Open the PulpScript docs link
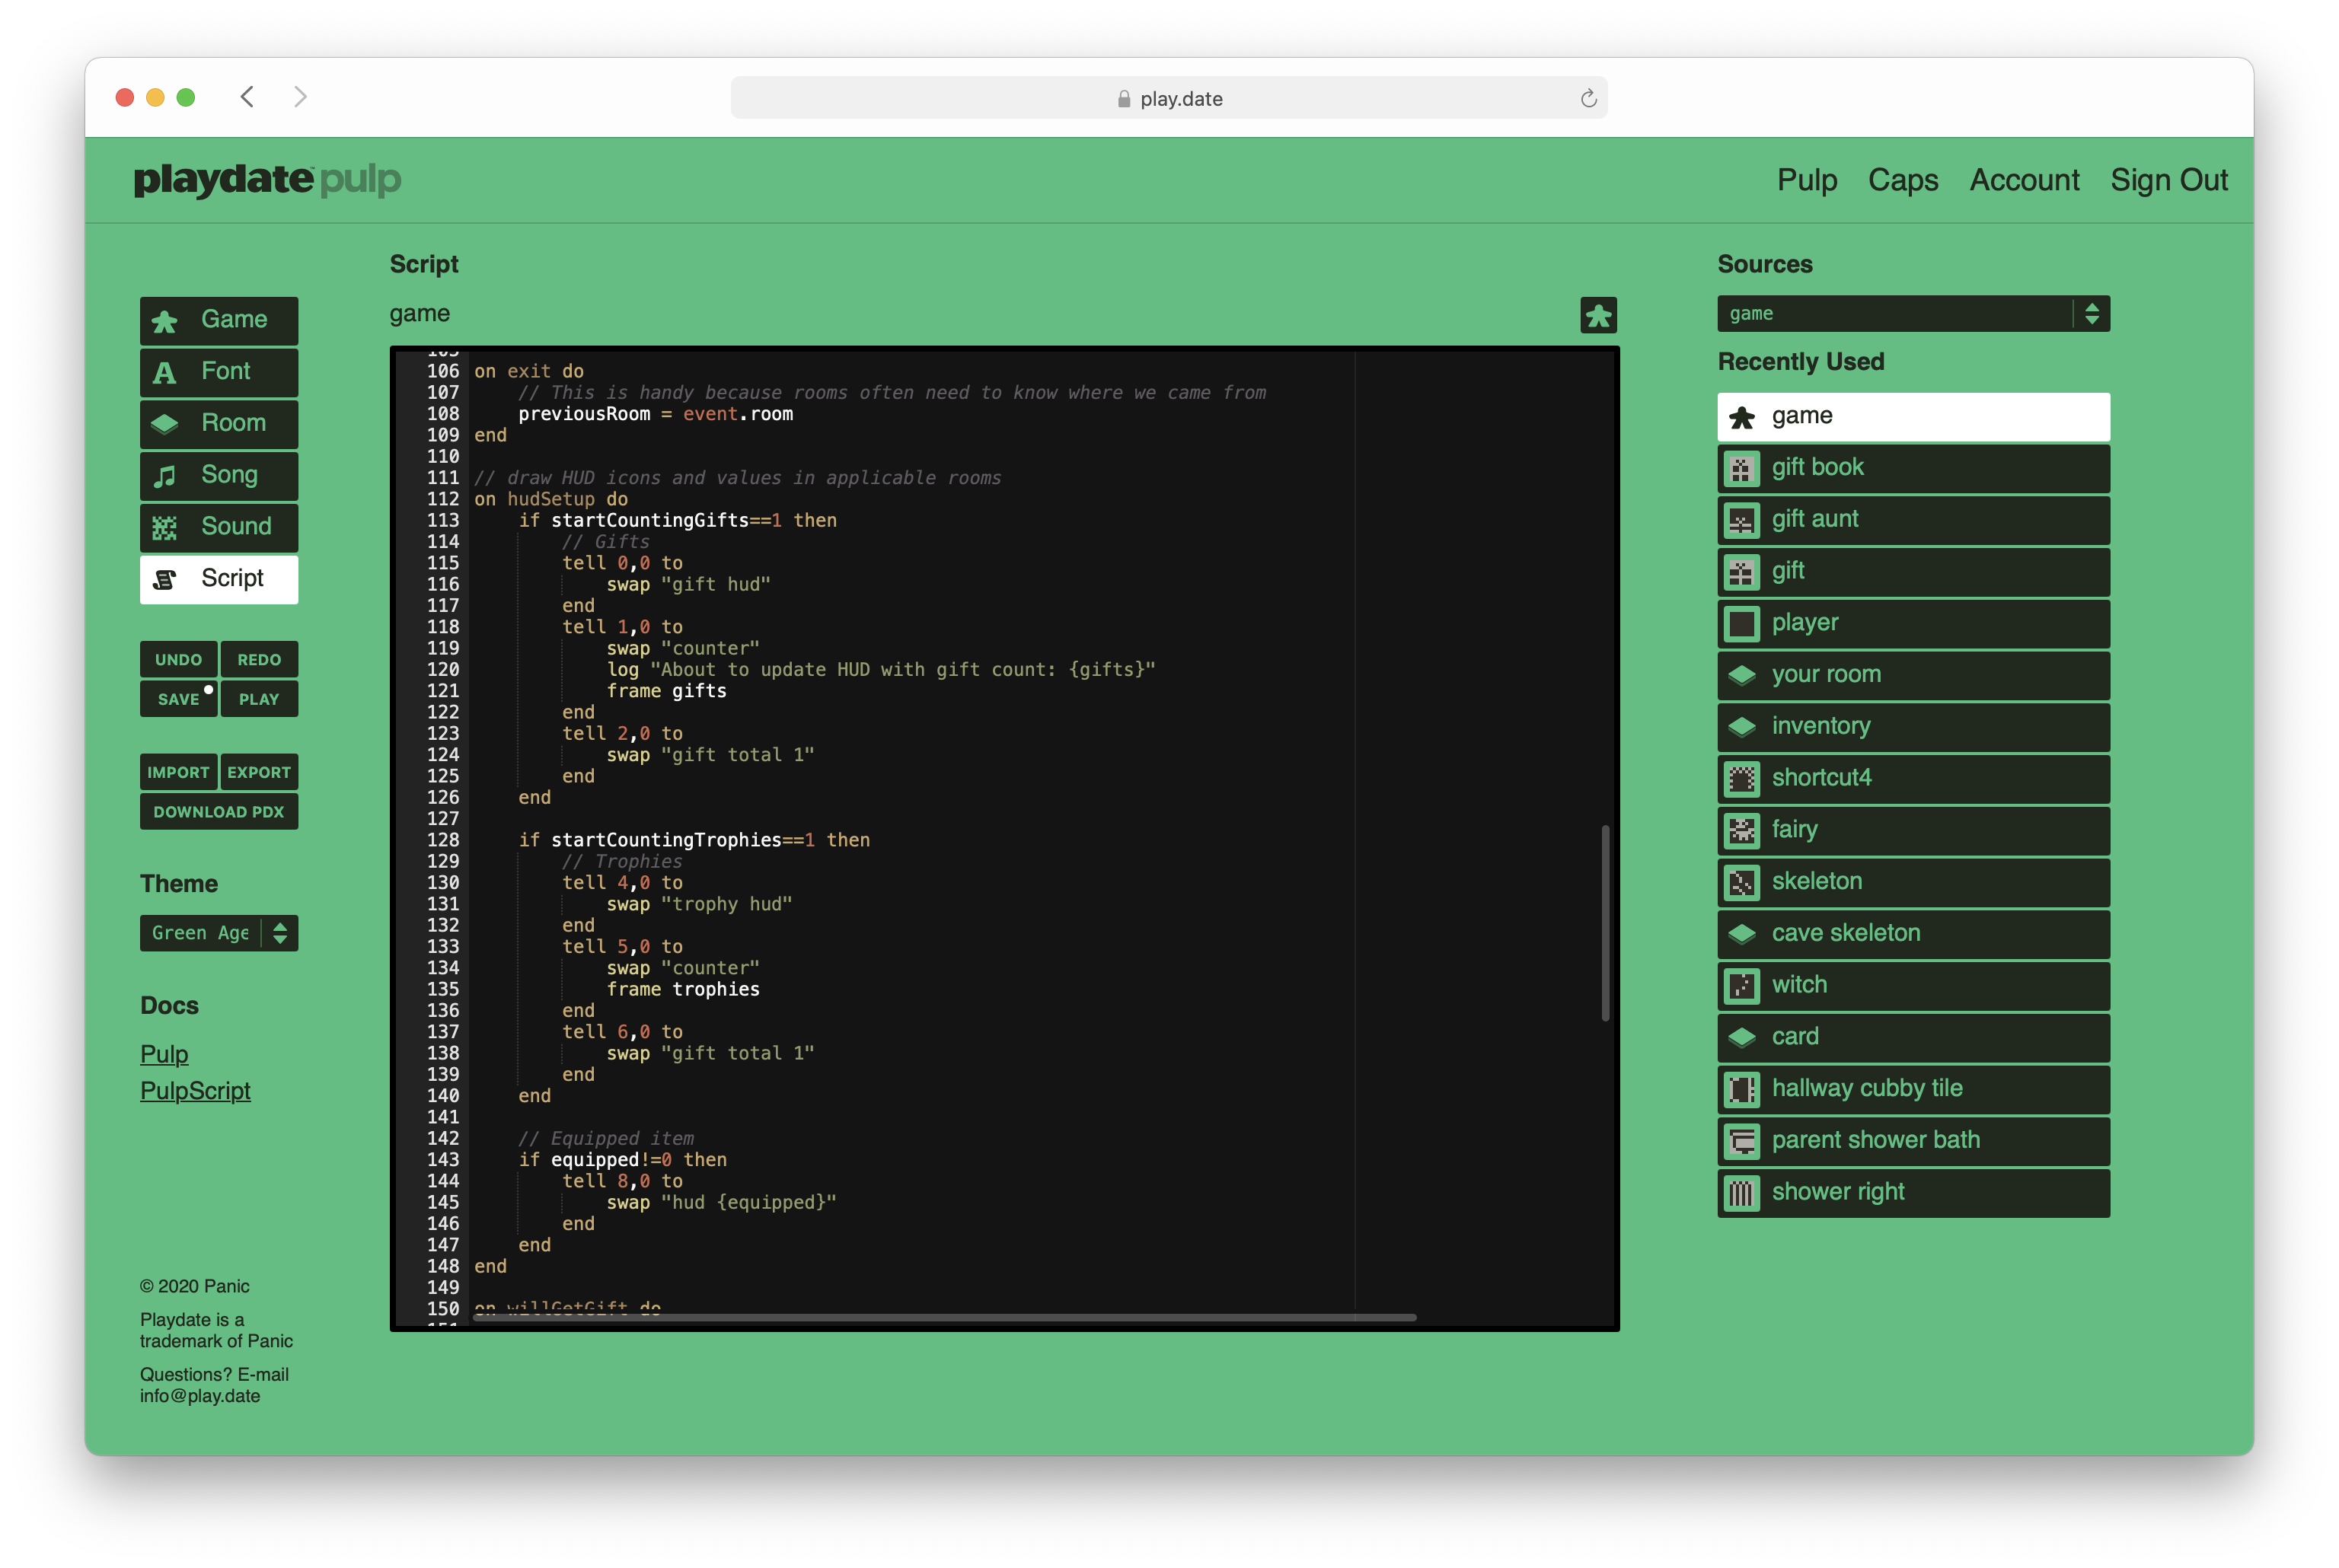This screenshot has height=1568, width=2339. pyautogui.click(x=195, y=1091)
